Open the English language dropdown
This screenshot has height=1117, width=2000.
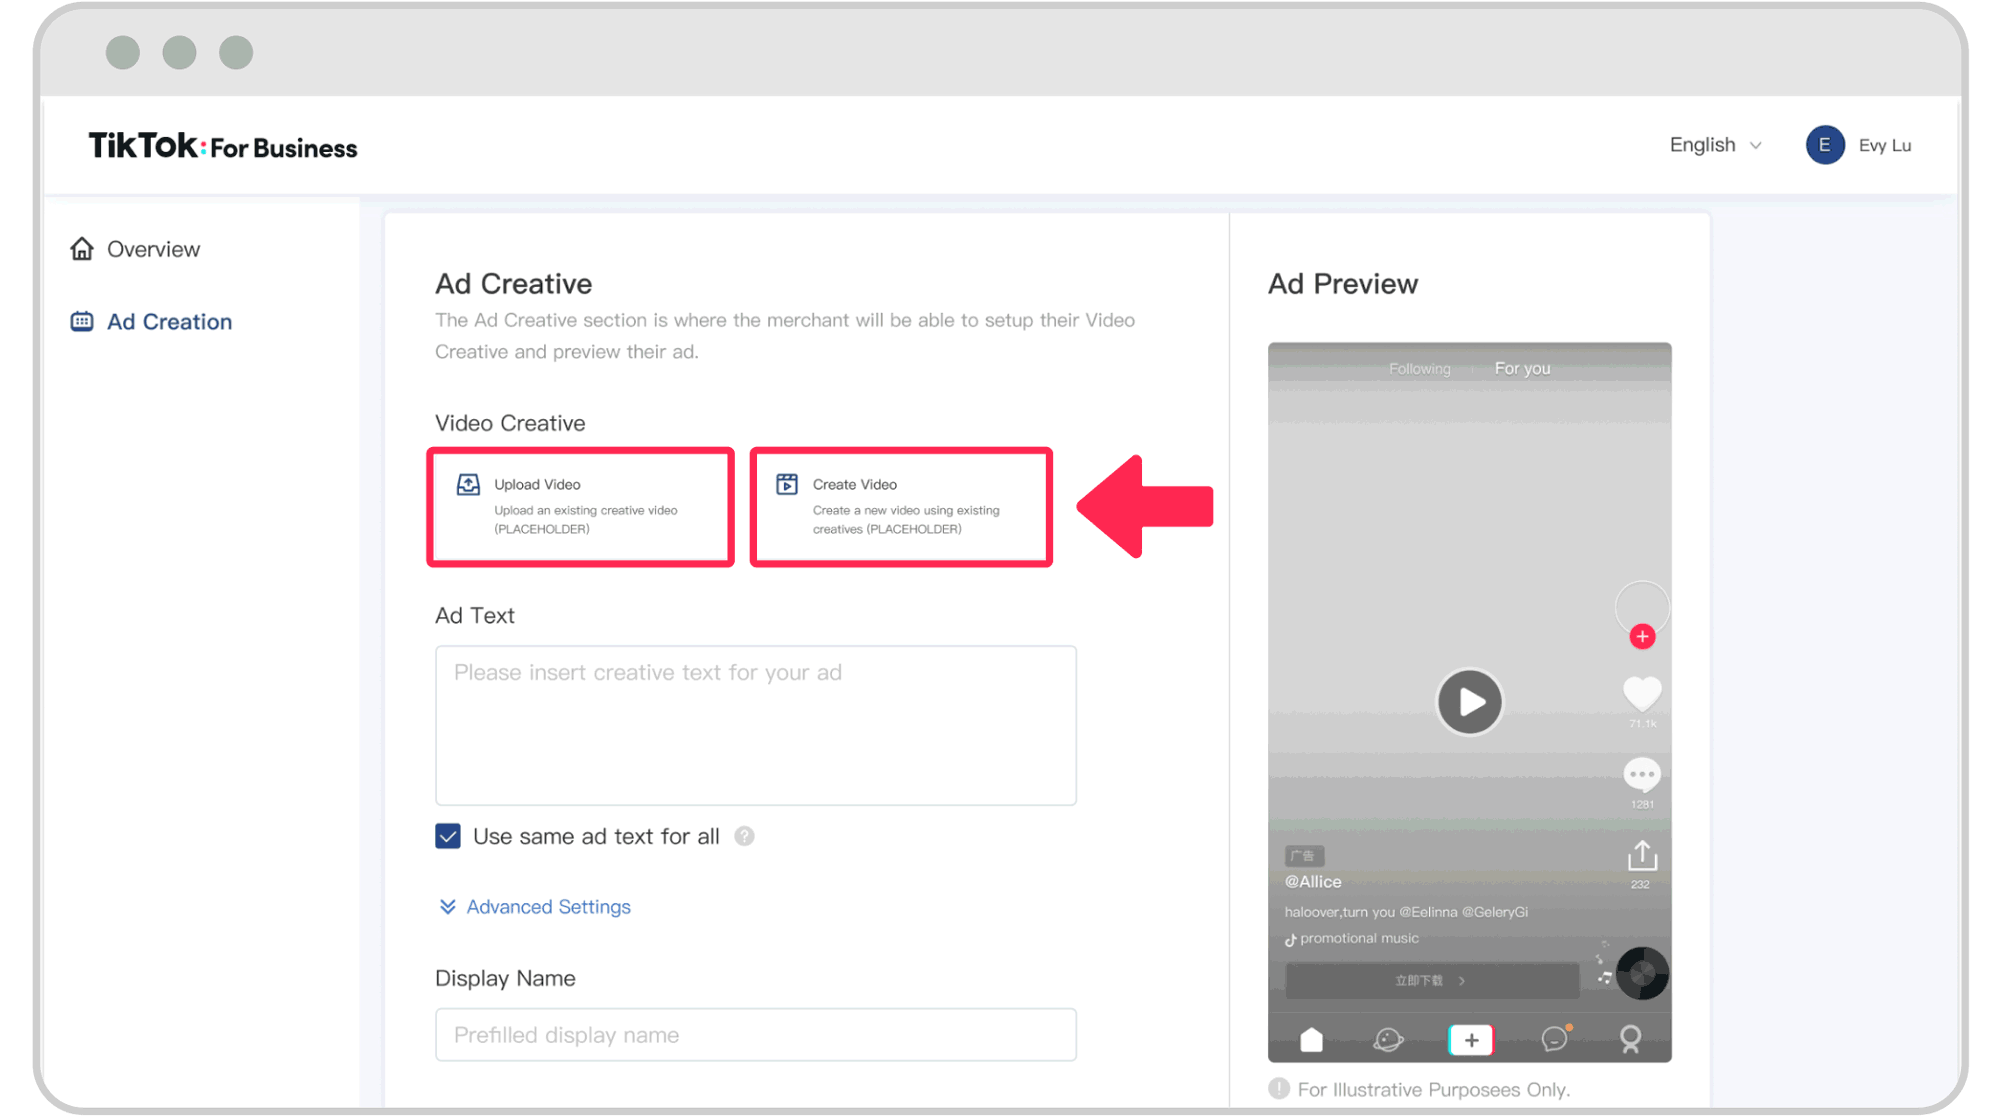pos(1715,145)
